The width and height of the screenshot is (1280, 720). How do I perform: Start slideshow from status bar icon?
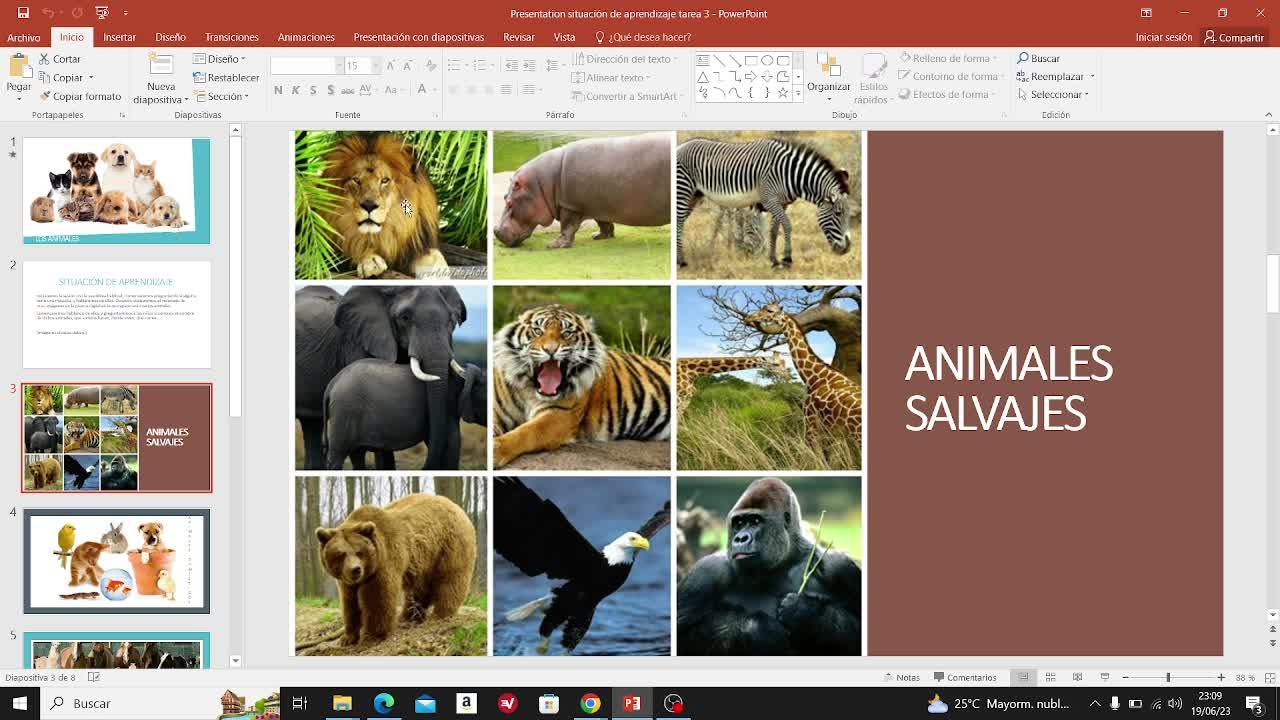pos(1105,677)
